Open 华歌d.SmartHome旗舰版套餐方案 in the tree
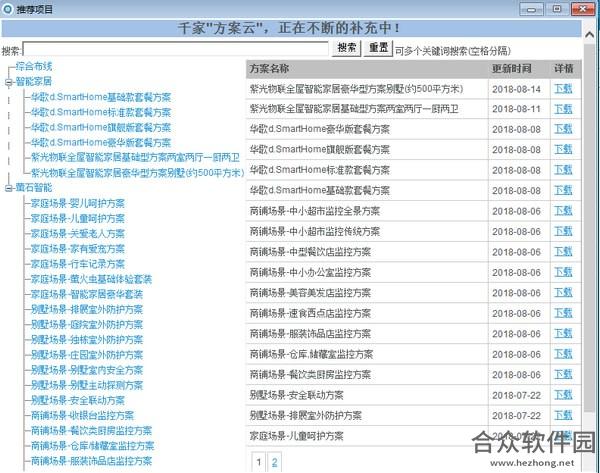600x473 pixels. pos(101,127)
